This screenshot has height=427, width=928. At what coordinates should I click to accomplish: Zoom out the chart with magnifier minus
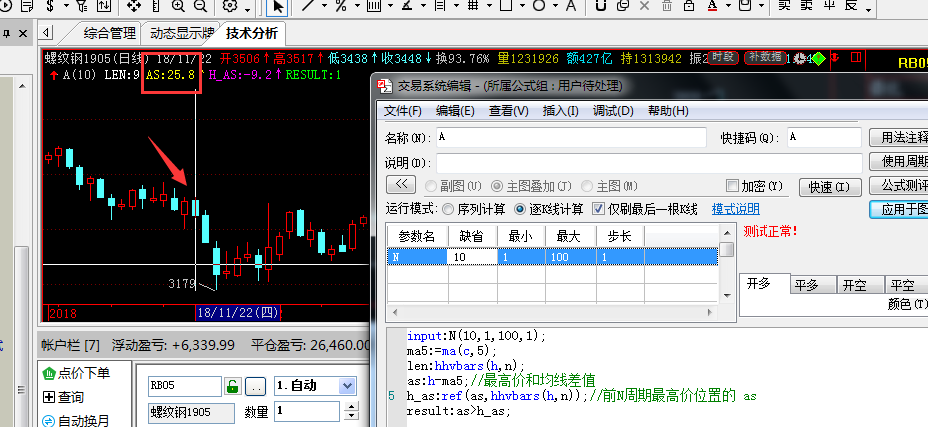[200, 6]
